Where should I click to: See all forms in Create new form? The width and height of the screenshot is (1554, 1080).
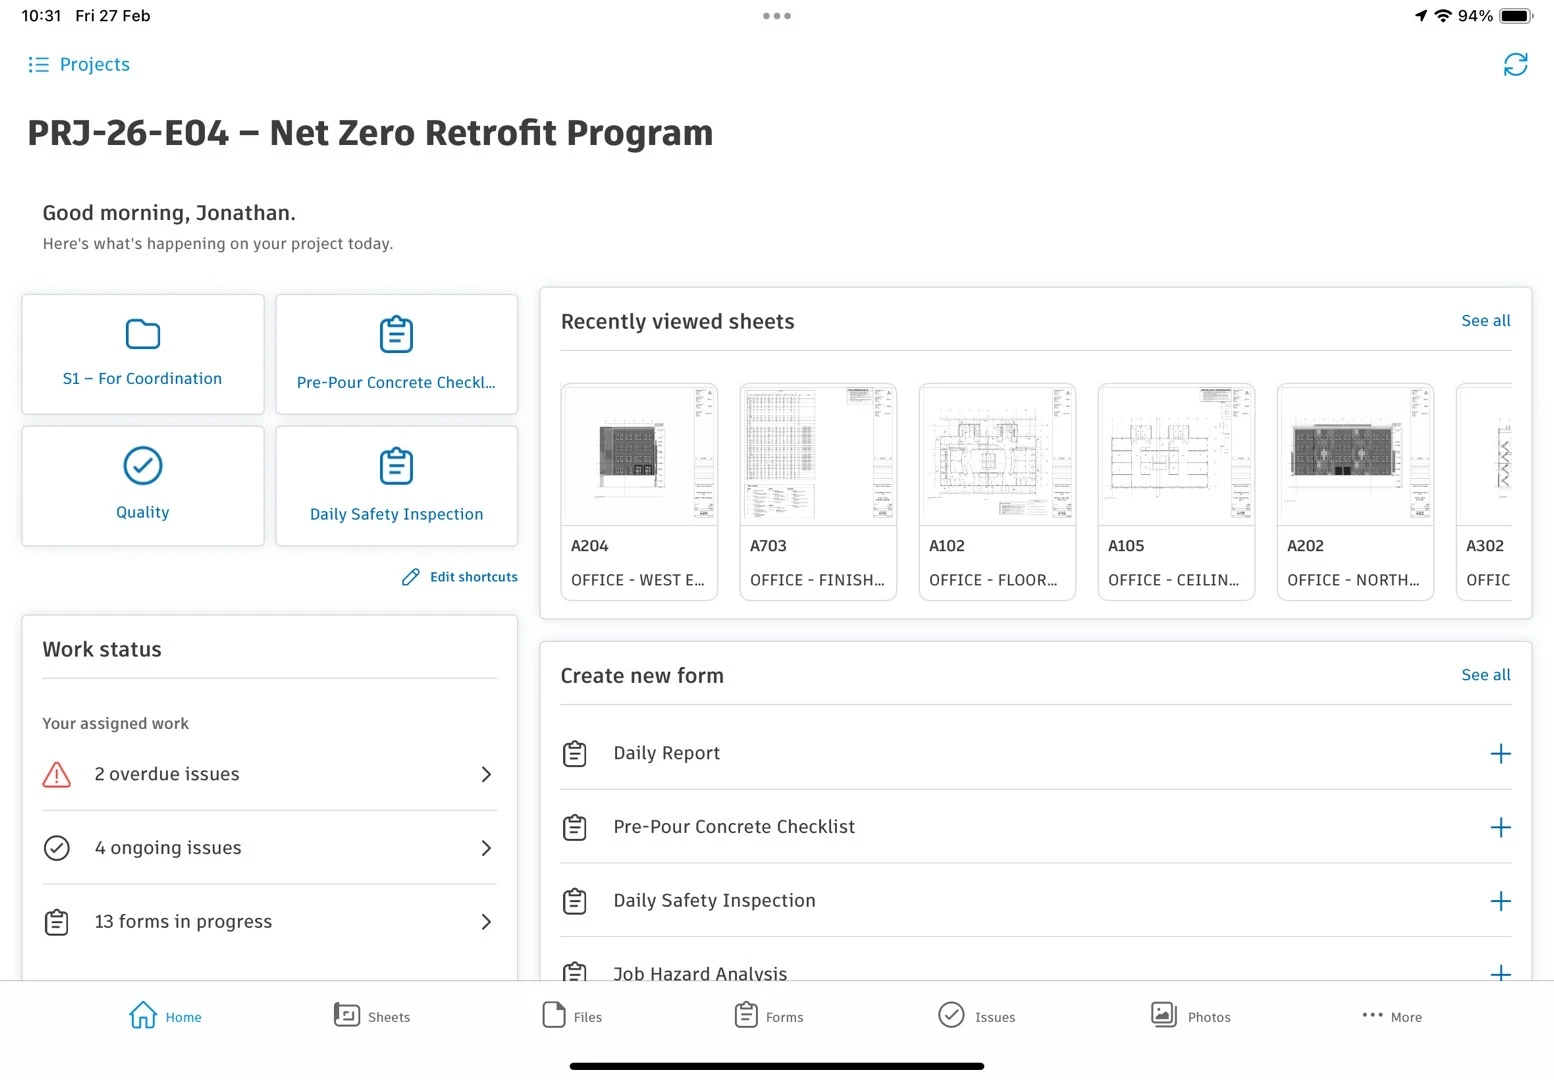[x=1486, y=675]
